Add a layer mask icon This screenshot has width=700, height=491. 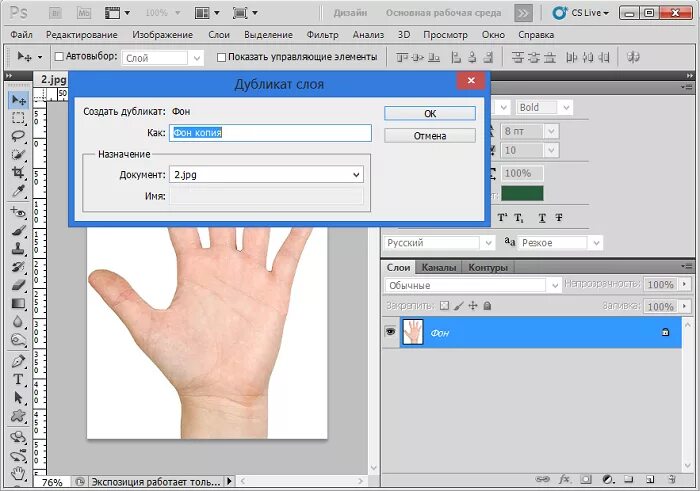[x=586, y=479]
